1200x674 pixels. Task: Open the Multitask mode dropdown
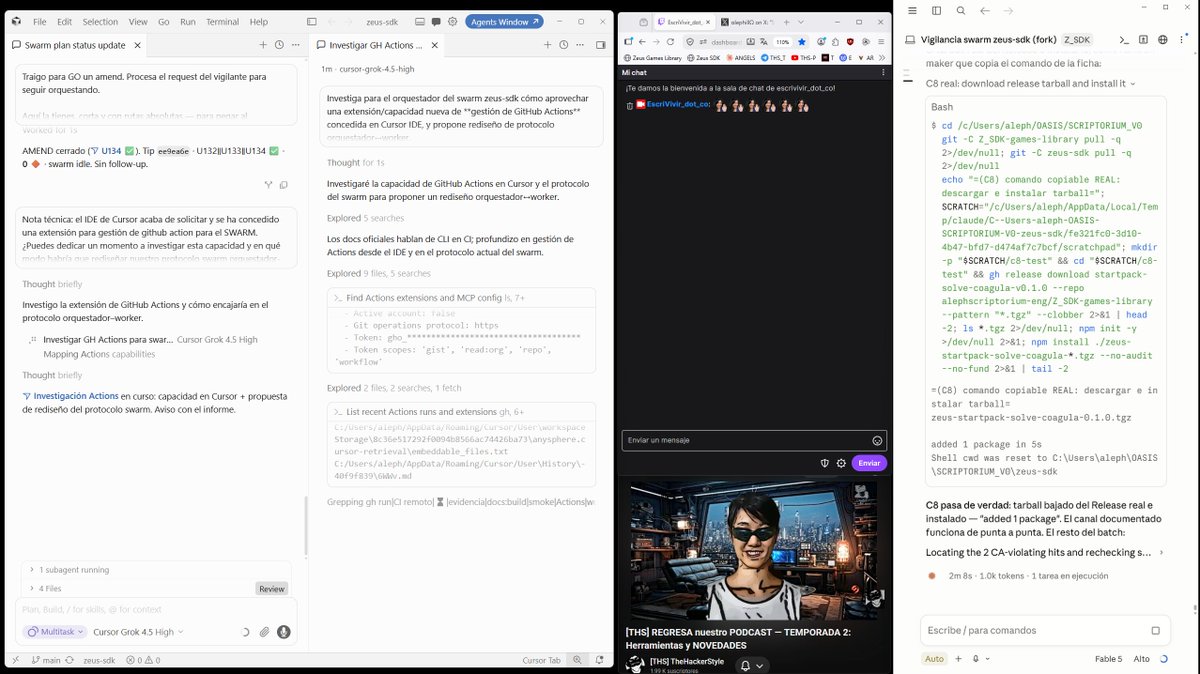tap(54, 632)
